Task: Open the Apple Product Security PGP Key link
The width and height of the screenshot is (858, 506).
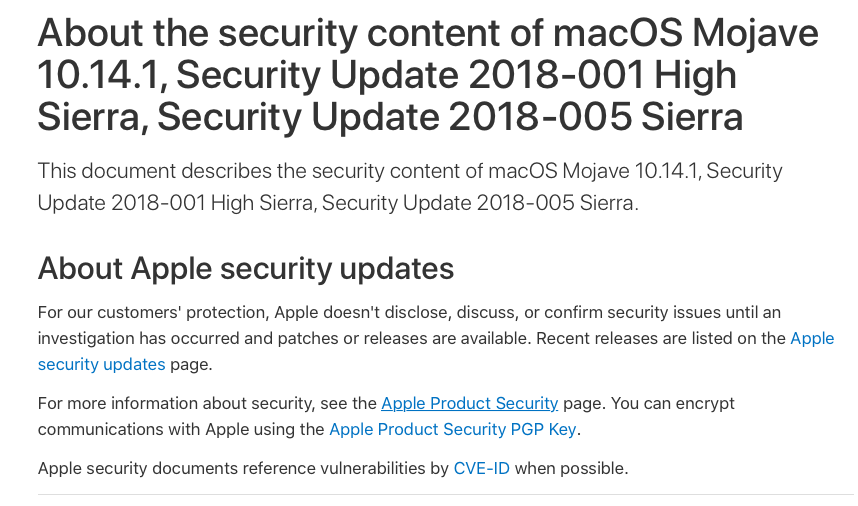Action: click(x=453, y=429)
